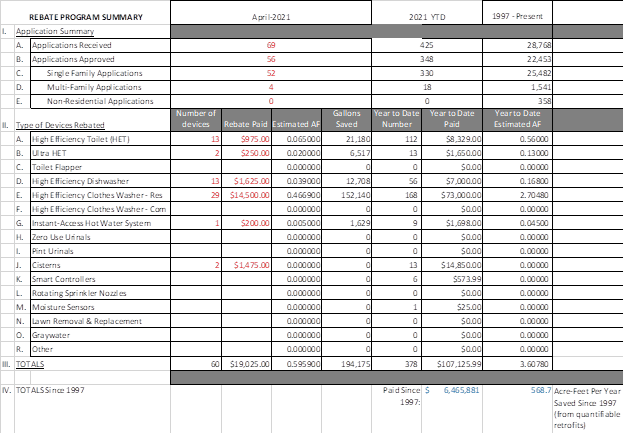Image resolution: width=624 pixels, height=434 pixels.
Task: Click the cell showing 358
Action: tap(545, 101)
